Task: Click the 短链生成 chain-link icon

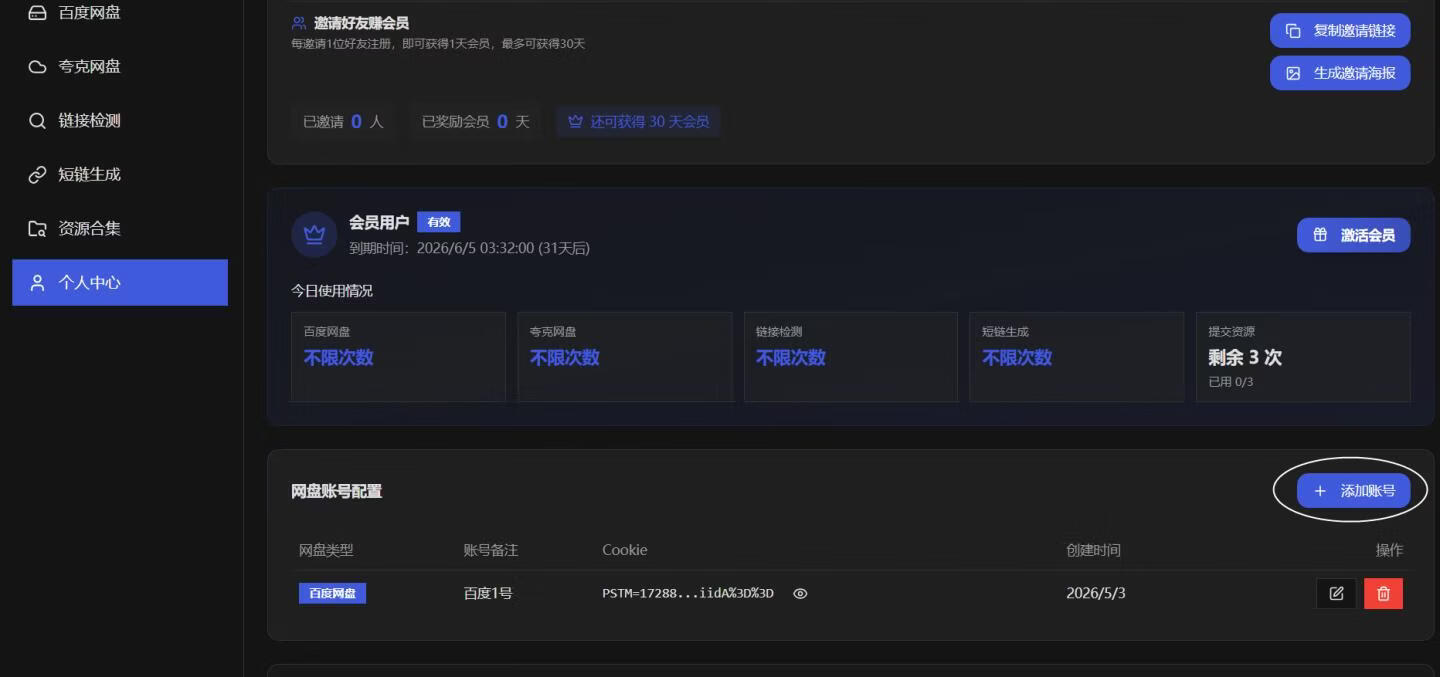Action: click(37, 175)
